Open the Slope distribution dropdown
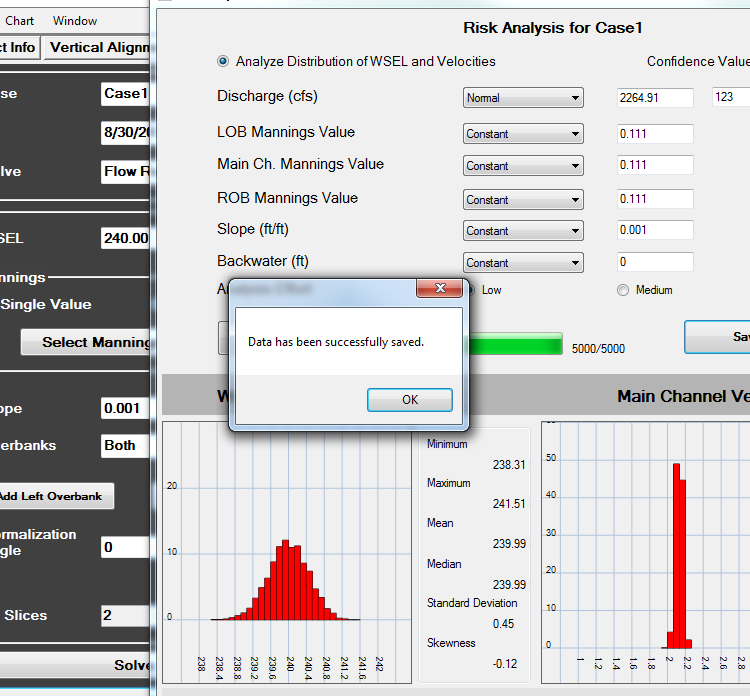 coord(523,231)
